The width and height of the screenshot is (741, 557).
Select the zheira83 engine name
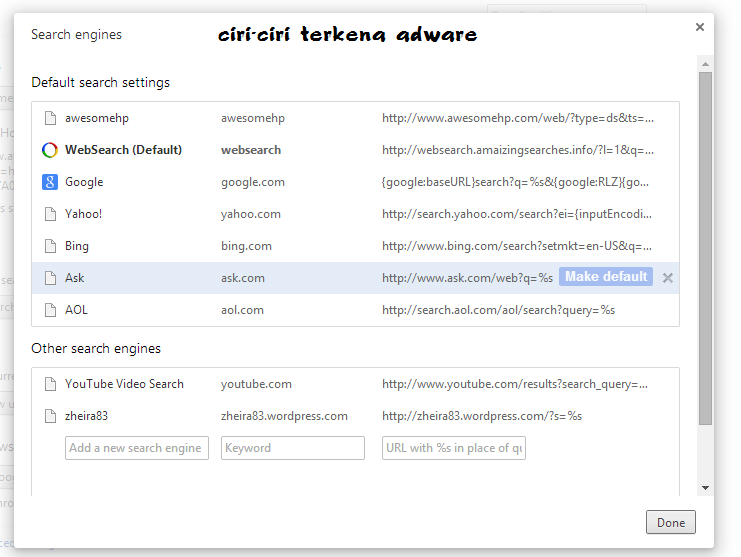pyautogui.click(x=86, y=416)
